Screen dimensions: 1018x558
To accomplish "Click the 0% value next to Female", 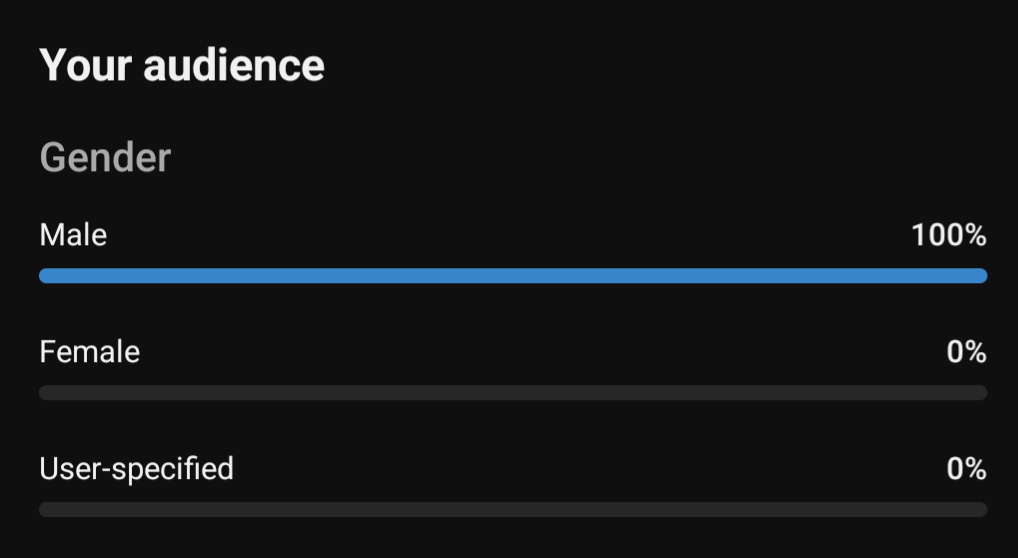I will point(967,351).
